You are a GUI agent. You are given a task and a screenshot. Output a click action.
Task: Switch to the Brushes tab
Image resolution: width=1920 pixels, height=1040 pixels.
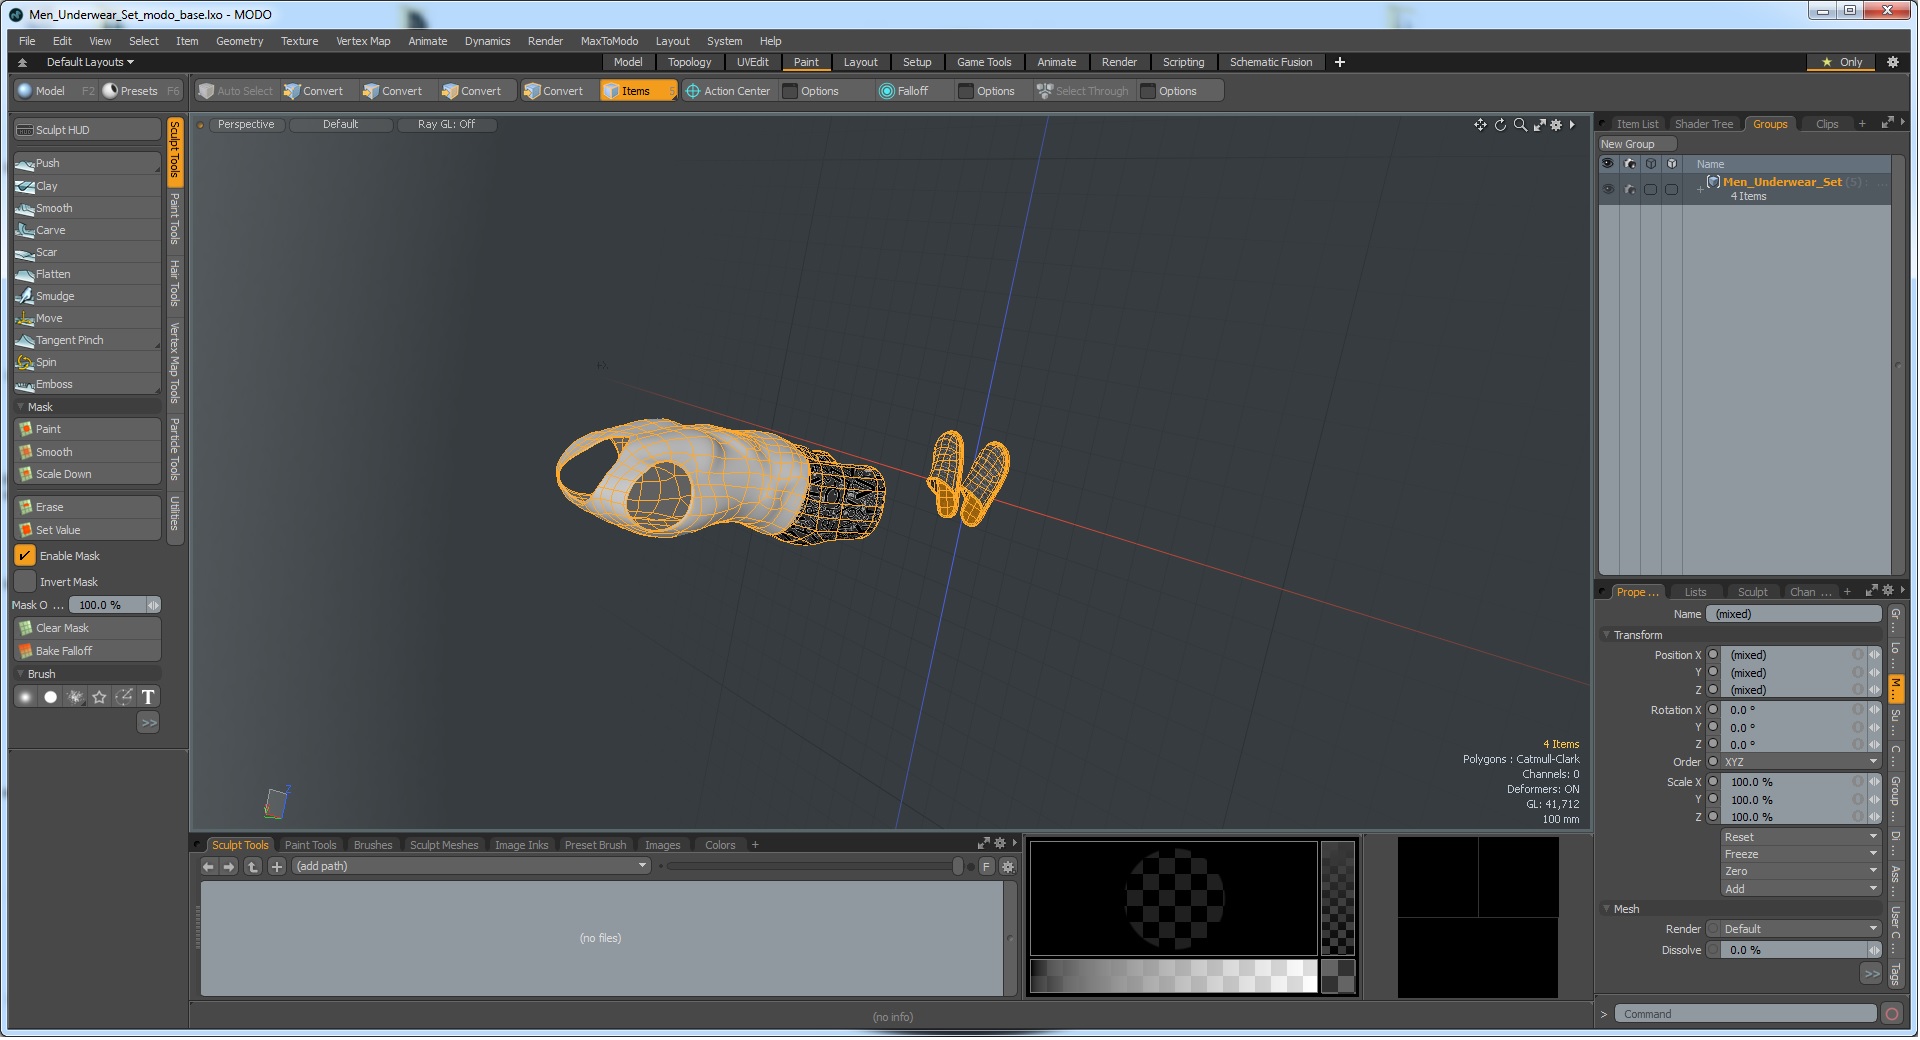coord(373,845)
